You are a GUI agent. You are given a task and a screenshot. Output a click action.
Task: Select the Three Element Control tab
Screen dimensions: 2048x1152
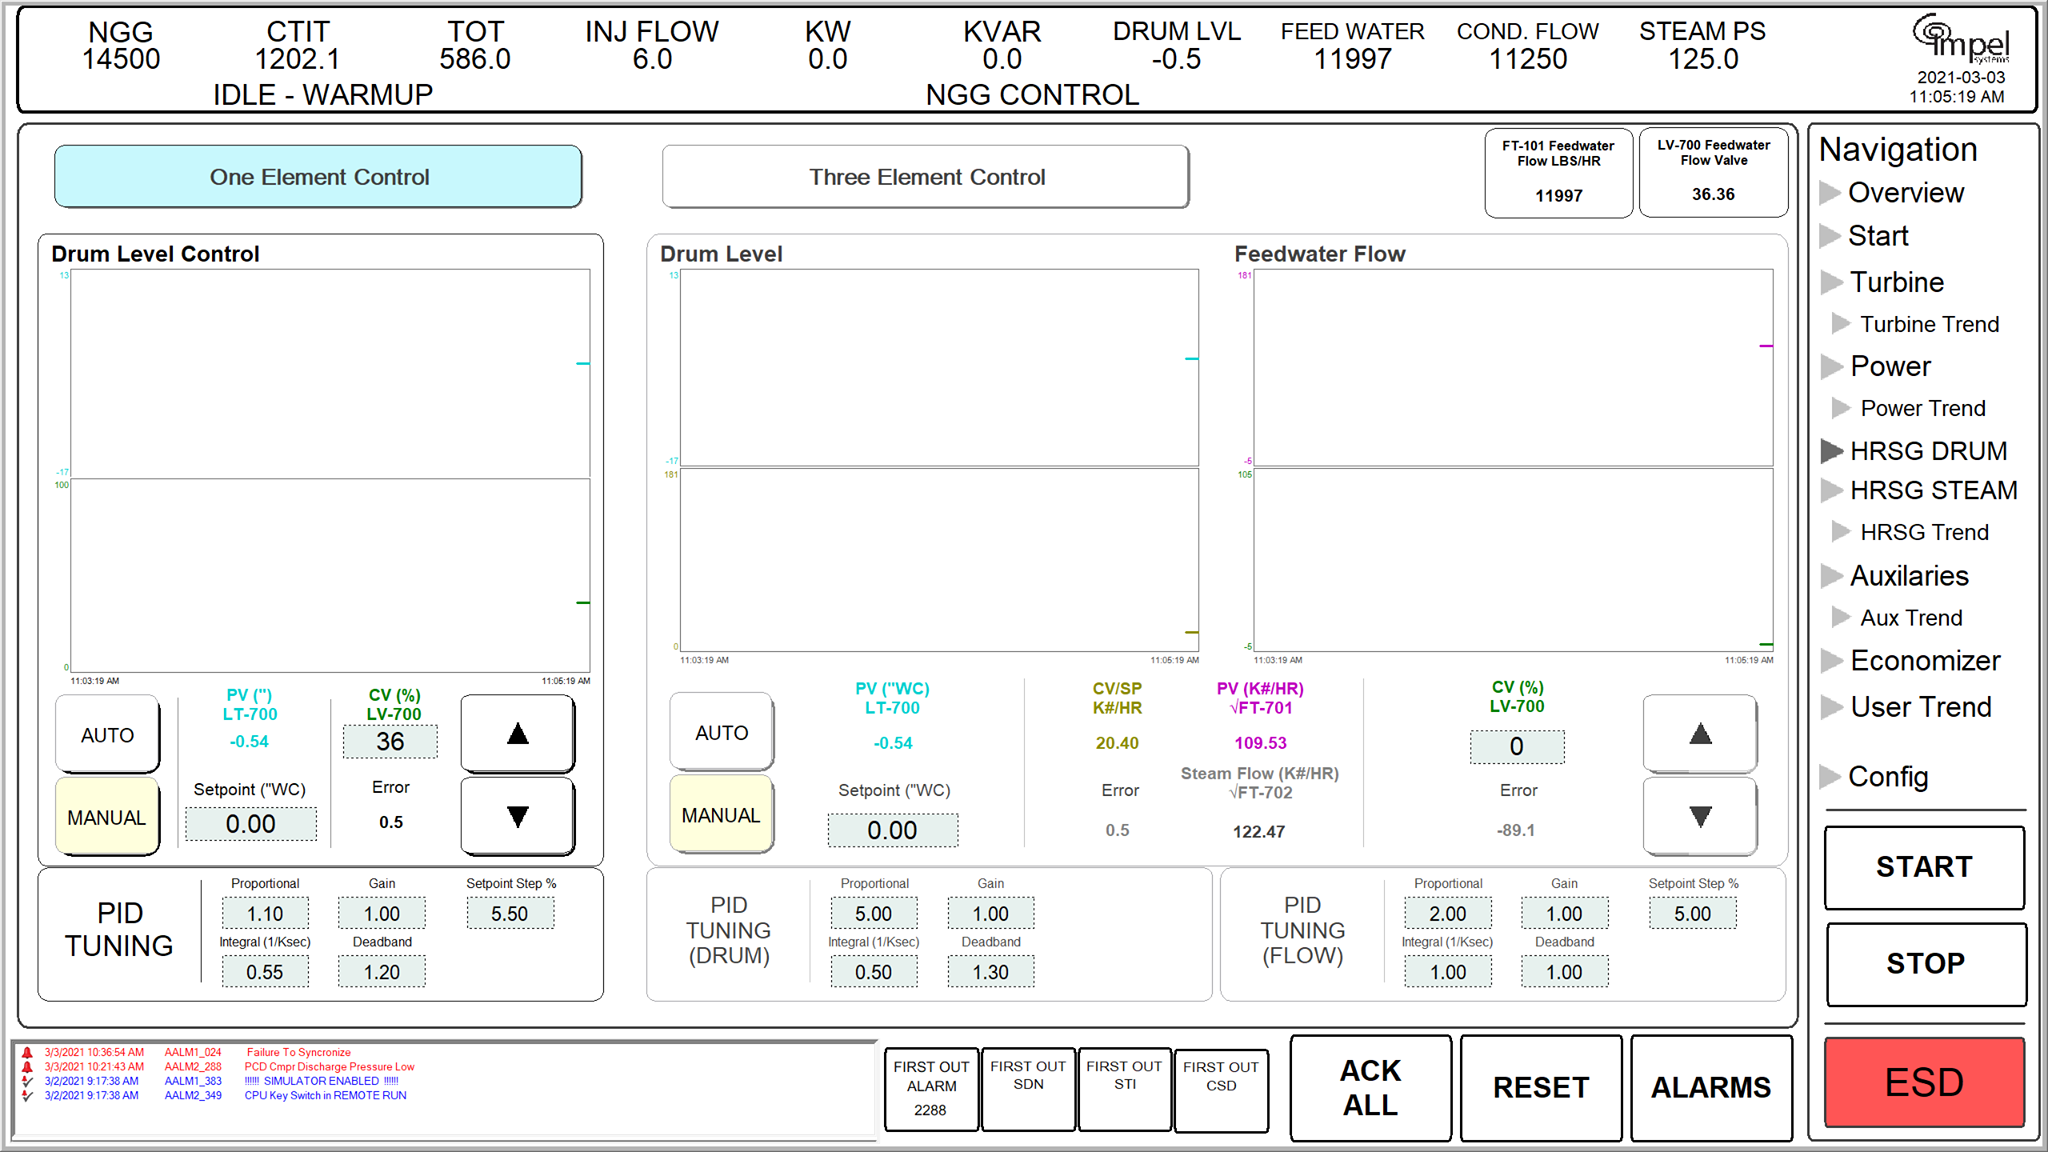926,177
